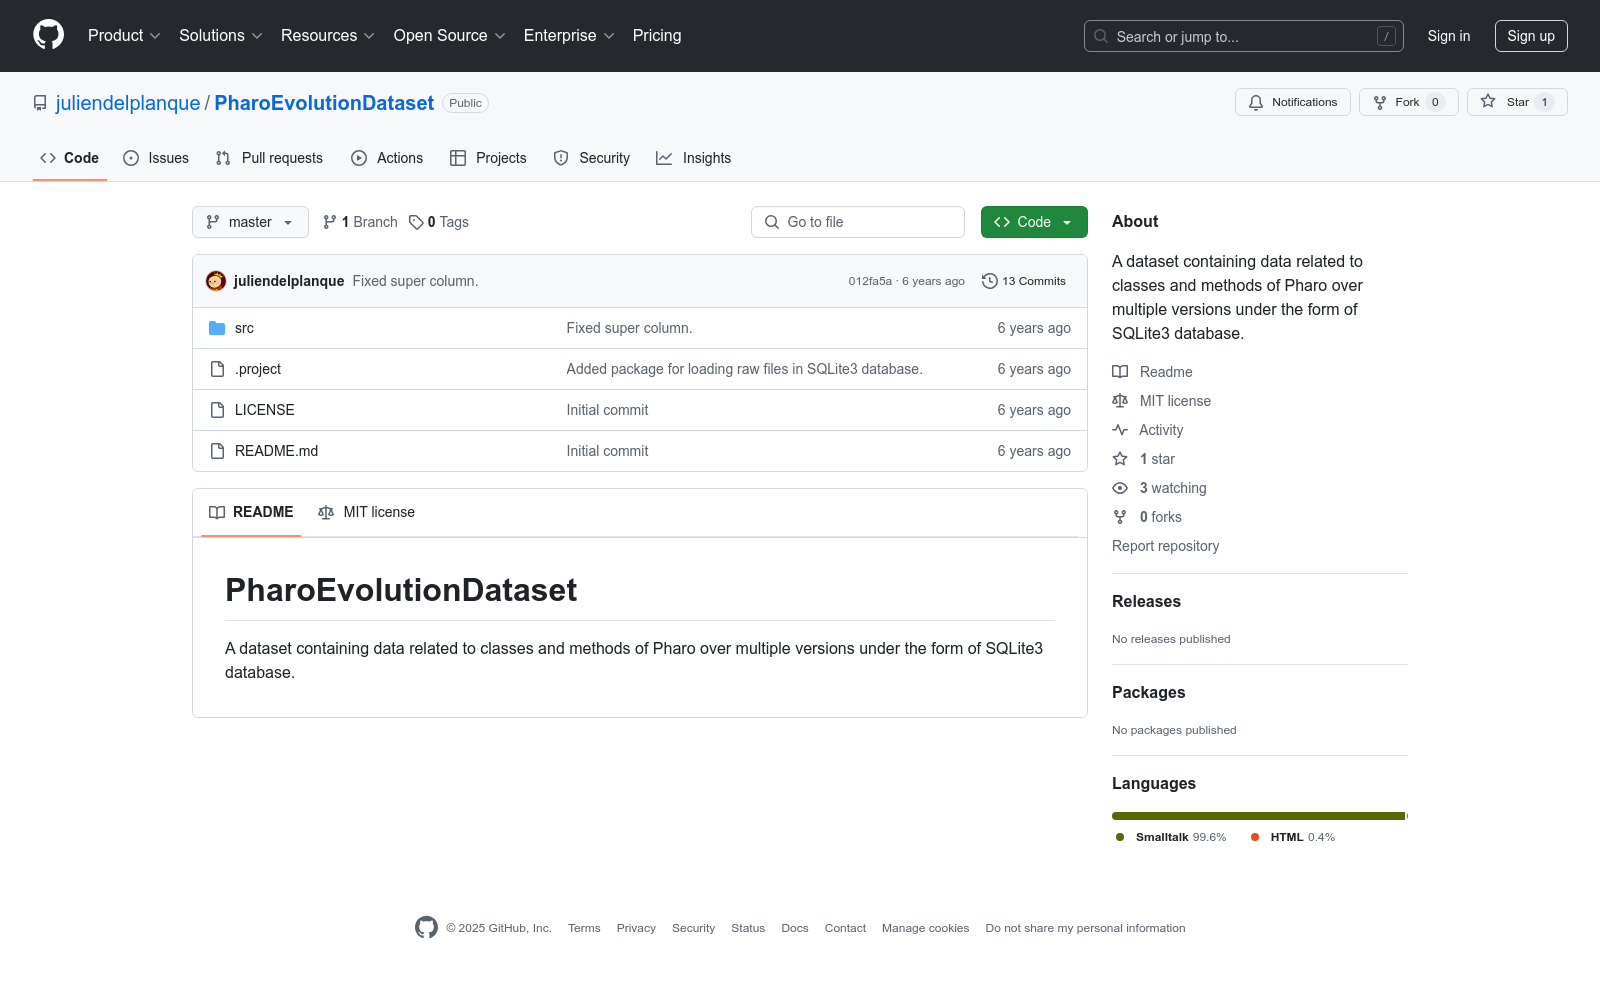Click the Docs footer link

(x=795, y=928)
